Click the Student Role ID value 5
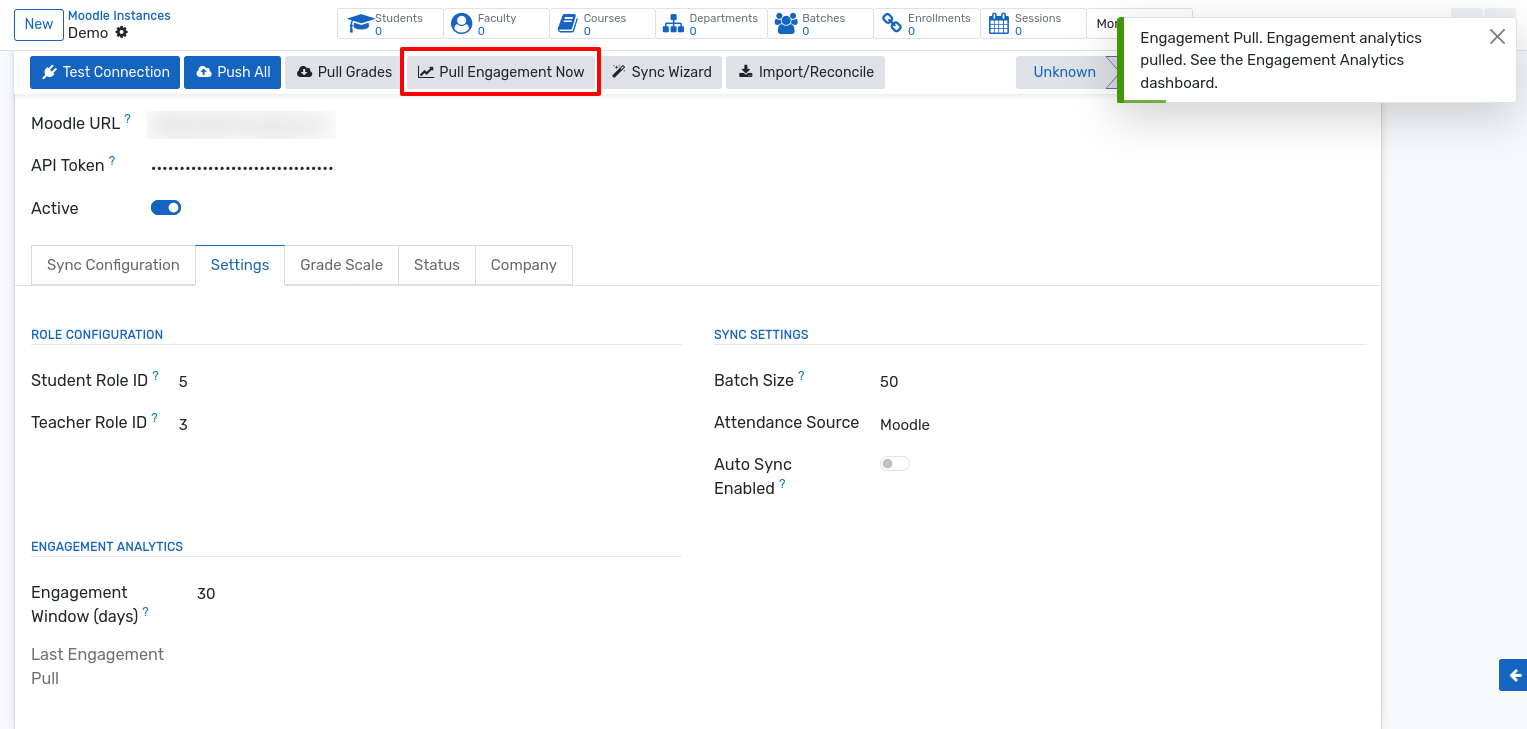Screen dimensions: 1527x729 click(x=183, y=382)
